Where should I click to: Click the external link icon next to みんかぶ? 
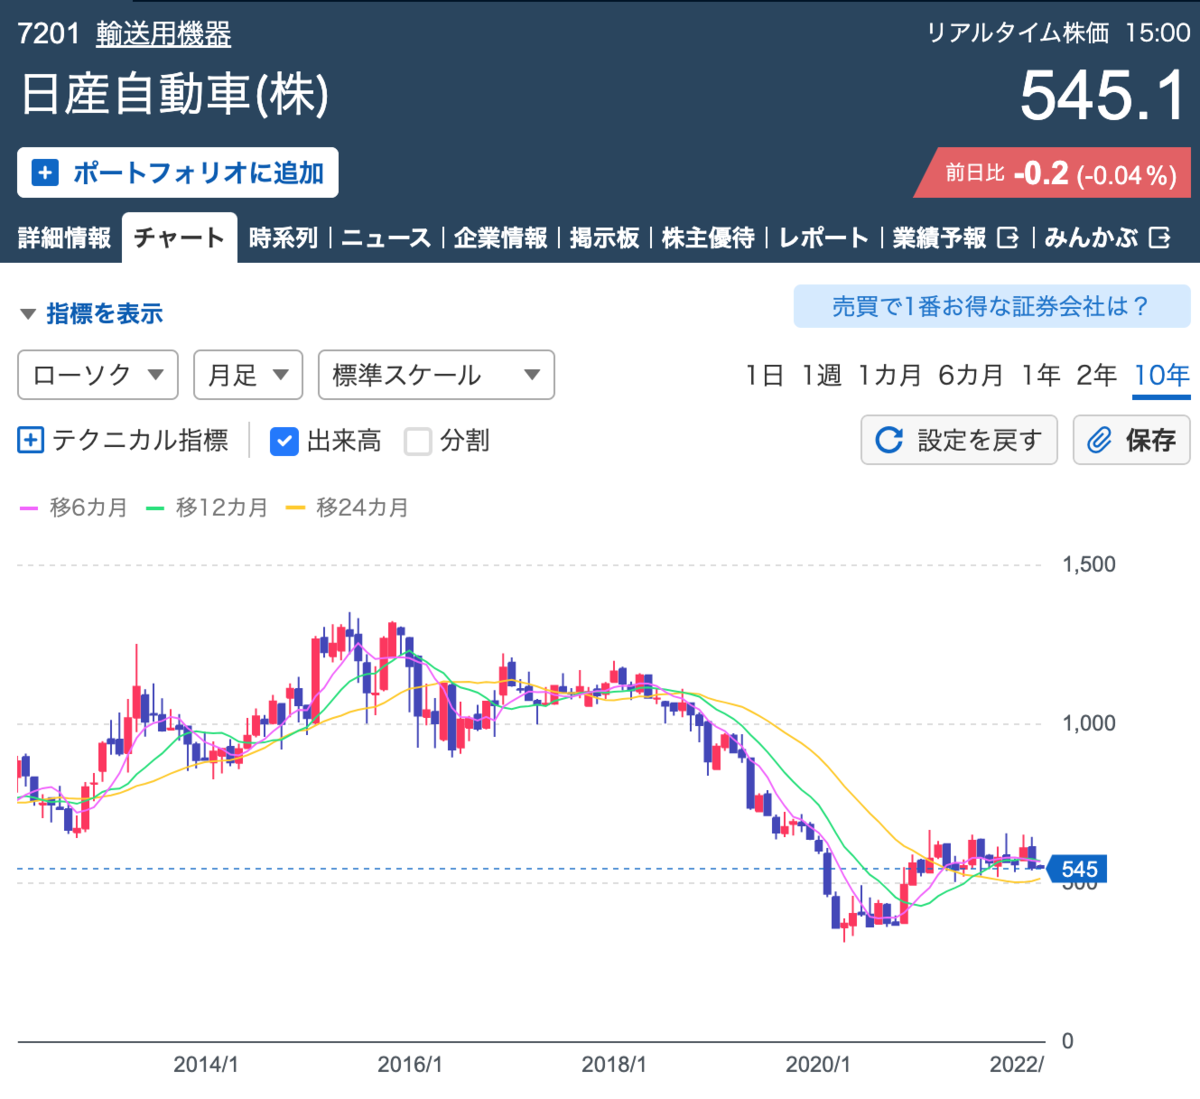1160,238
